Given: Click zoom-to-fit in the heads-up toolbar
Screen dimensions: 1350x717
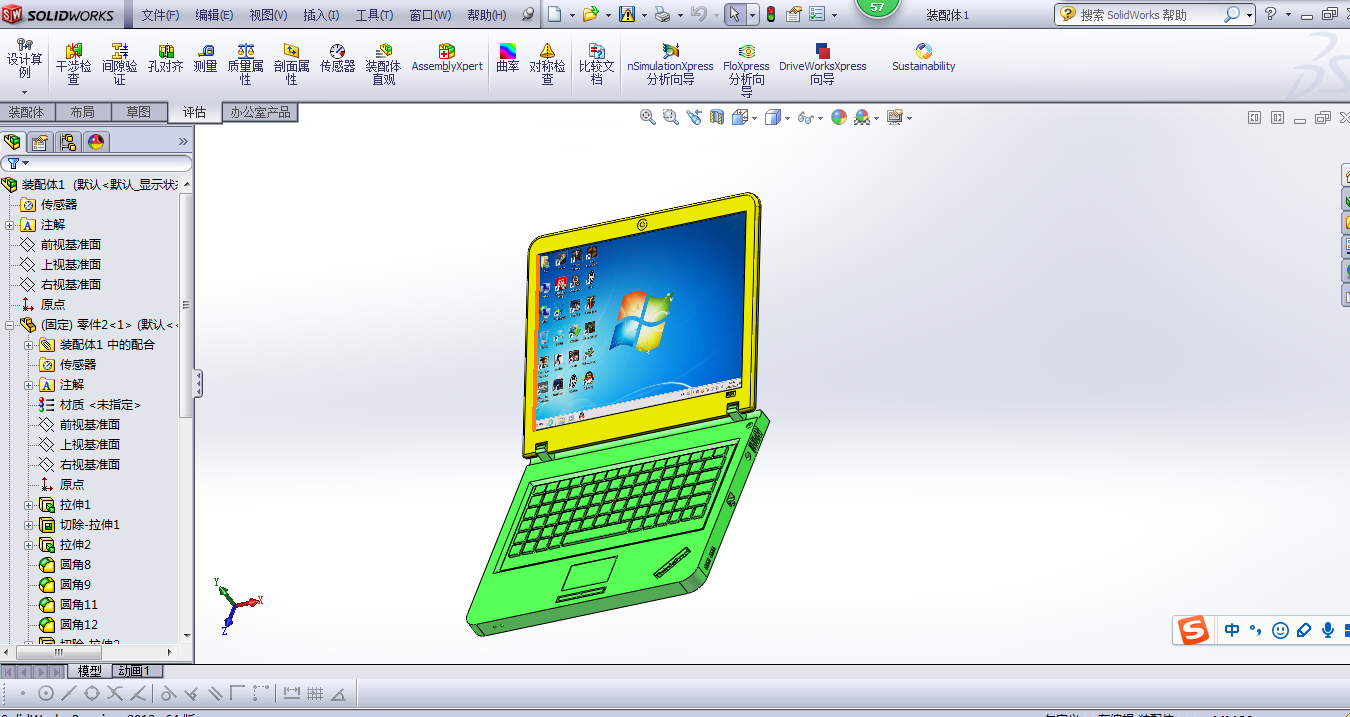Looking at the screenshot, I should [x=646, y=117].
